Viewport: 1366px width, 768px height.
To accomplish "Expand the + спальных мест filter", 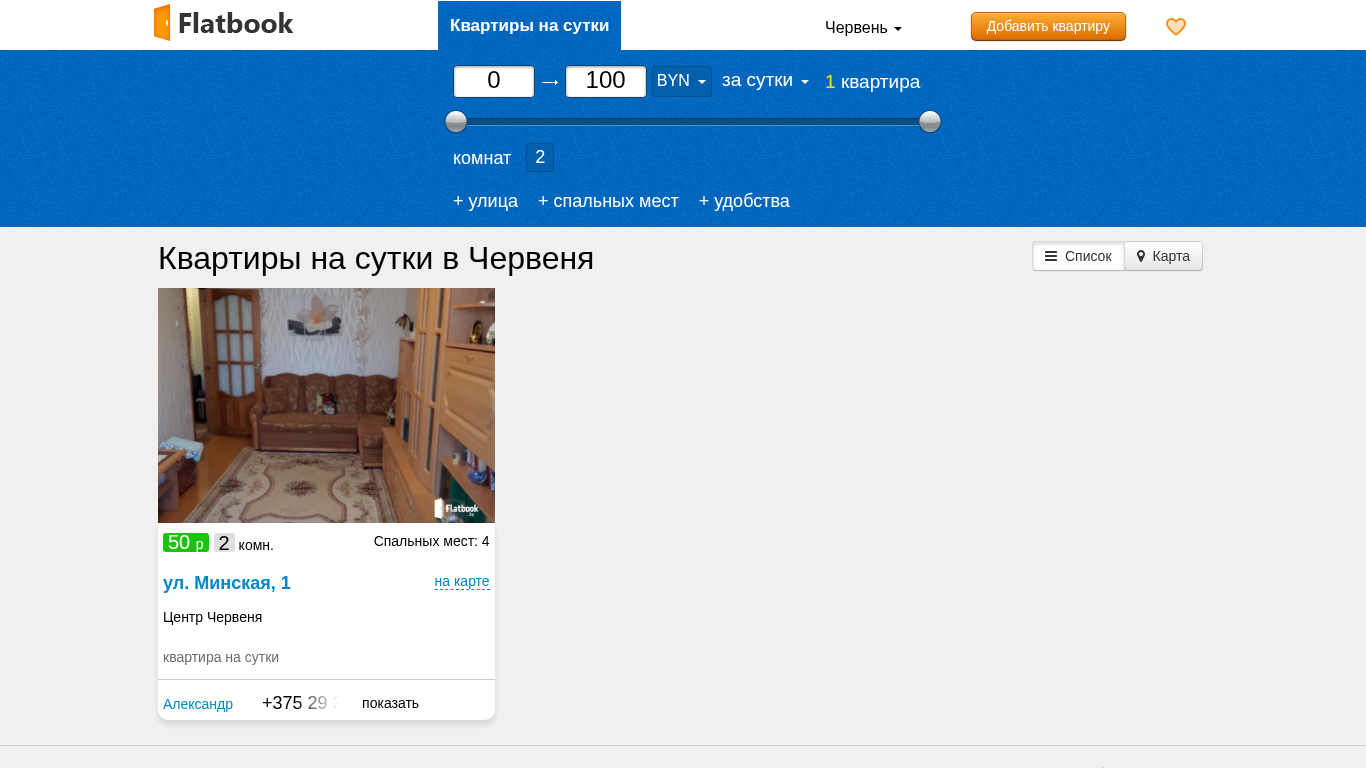I will point(608,201).
